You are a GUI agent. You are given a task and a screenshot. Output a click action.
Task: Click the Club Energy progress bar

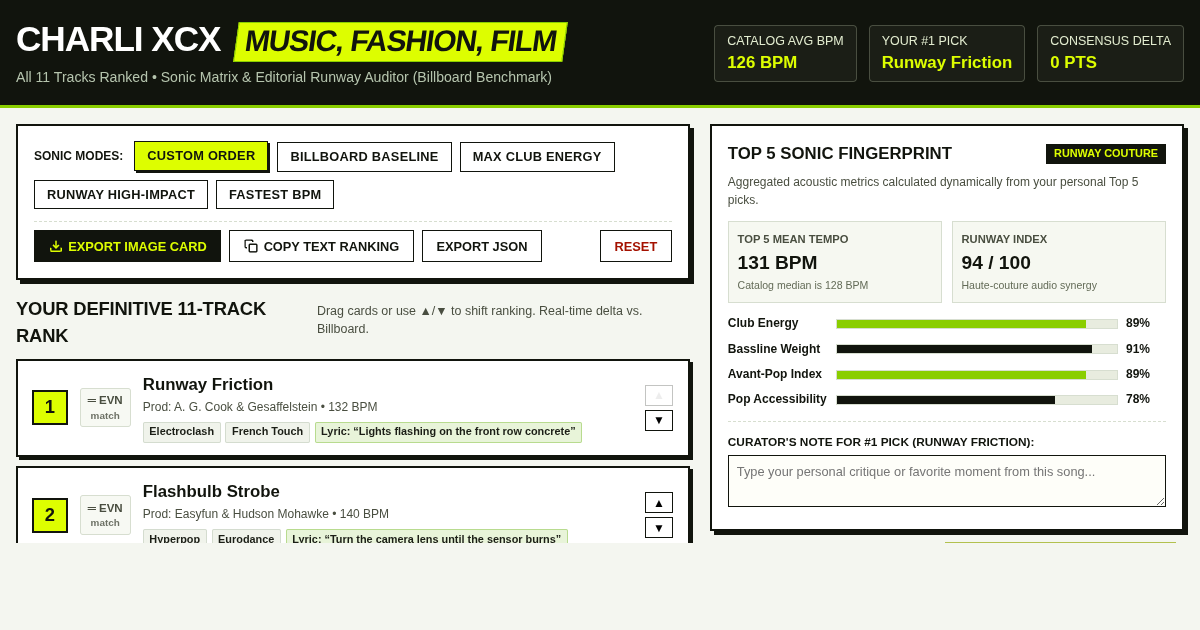pyautogui.click(x=977, y=324)
